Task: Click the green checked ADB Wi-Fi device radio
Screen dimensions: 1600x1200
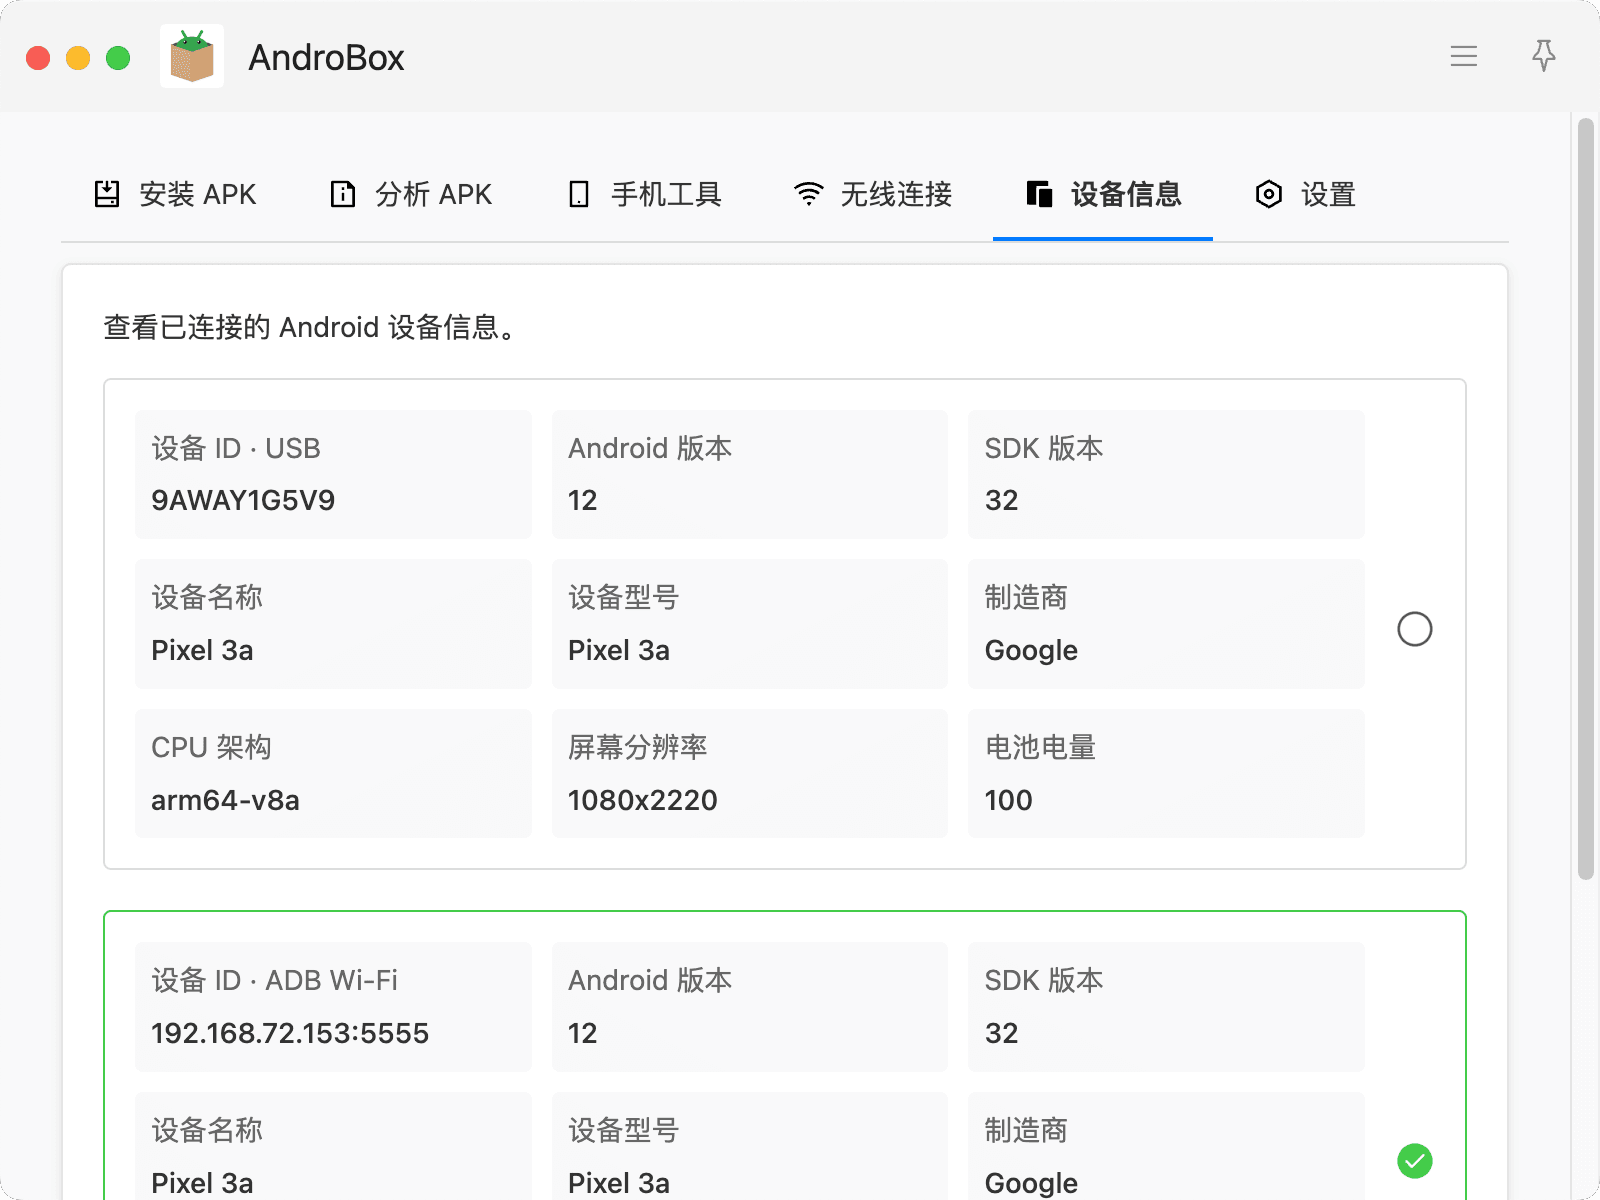Action: pyautogui.click(x=1415, y=1161)
